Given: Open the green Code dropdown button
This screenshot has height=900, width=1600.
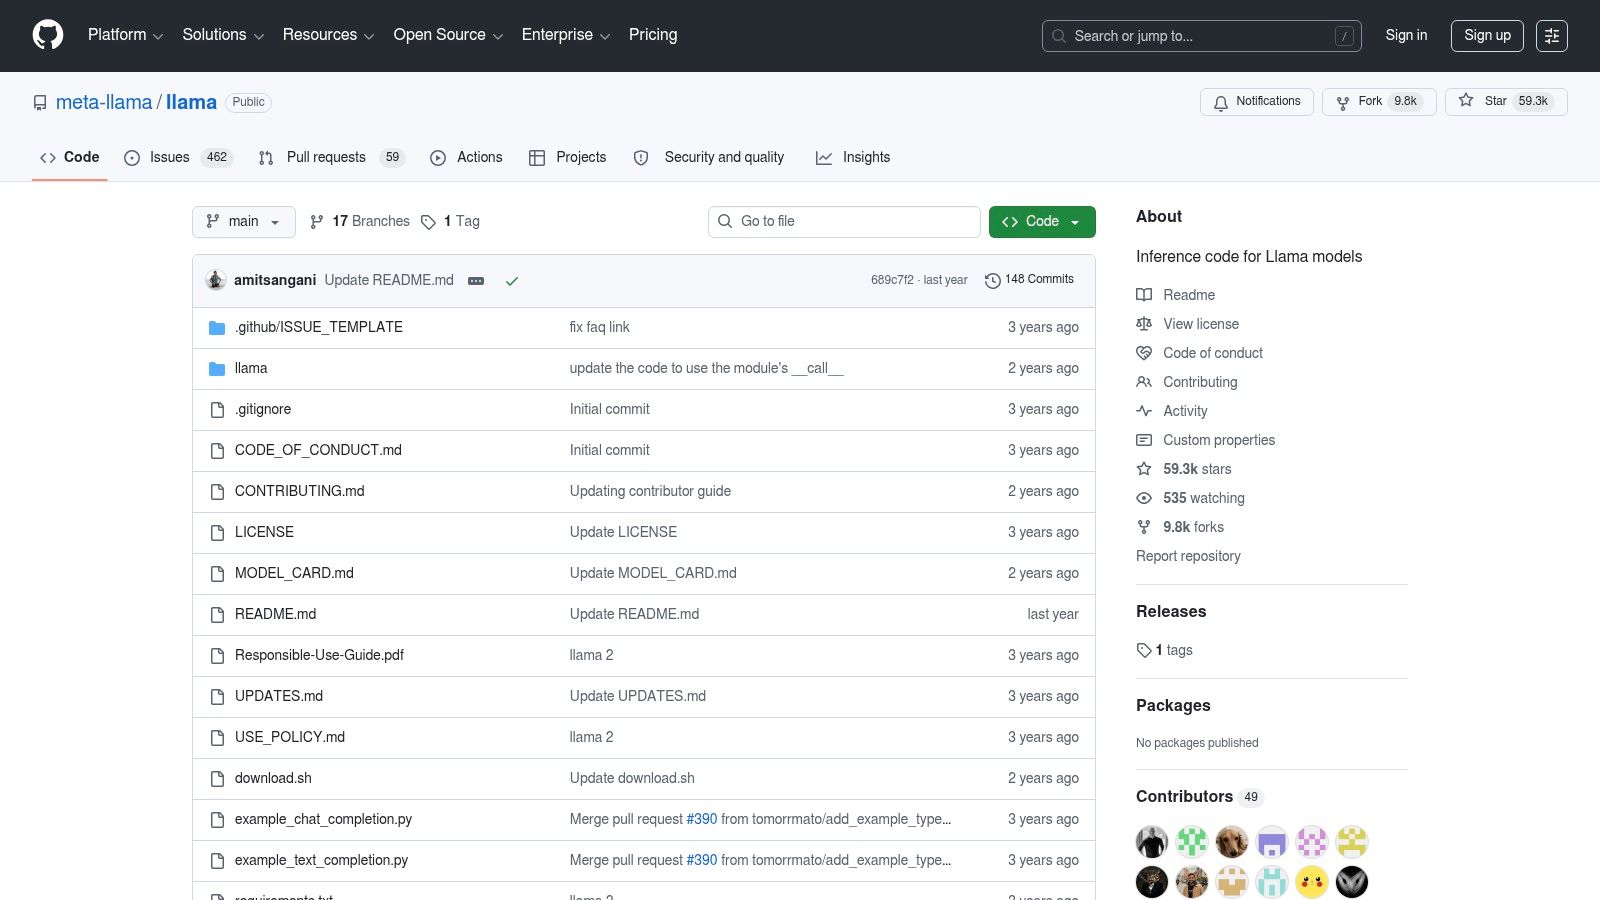Looking at the screenshot, I should [x=1042, y=222].
